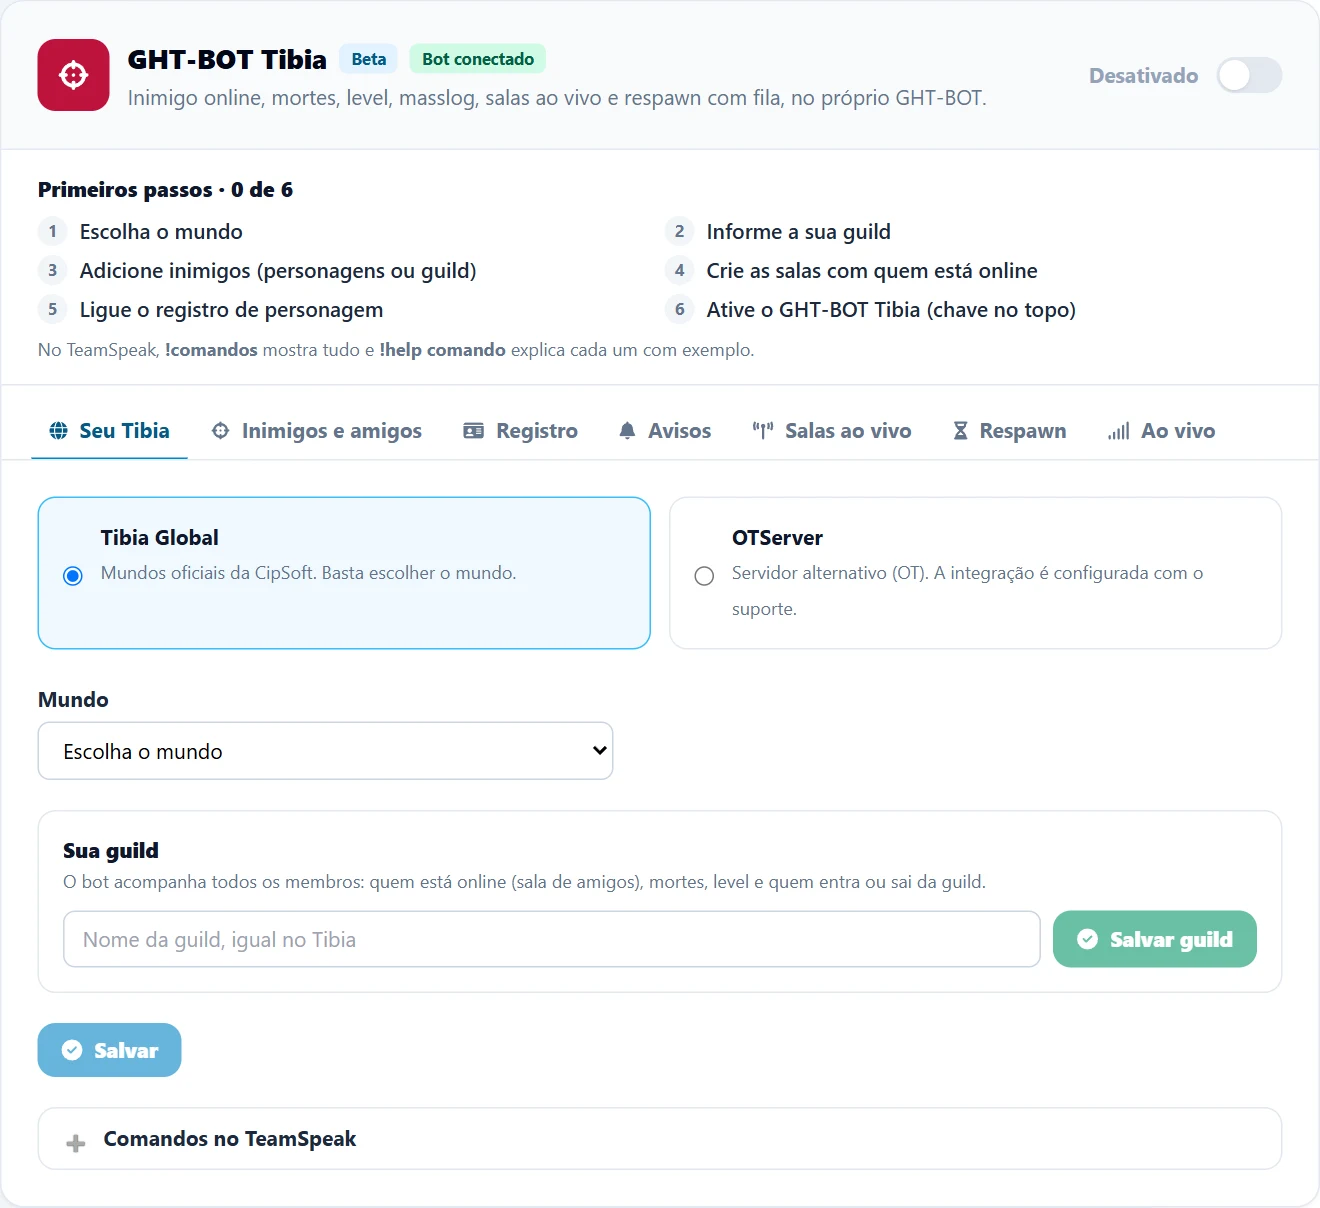Expand the Comandos no TeamSpeak section

(x=660, y=1139)
